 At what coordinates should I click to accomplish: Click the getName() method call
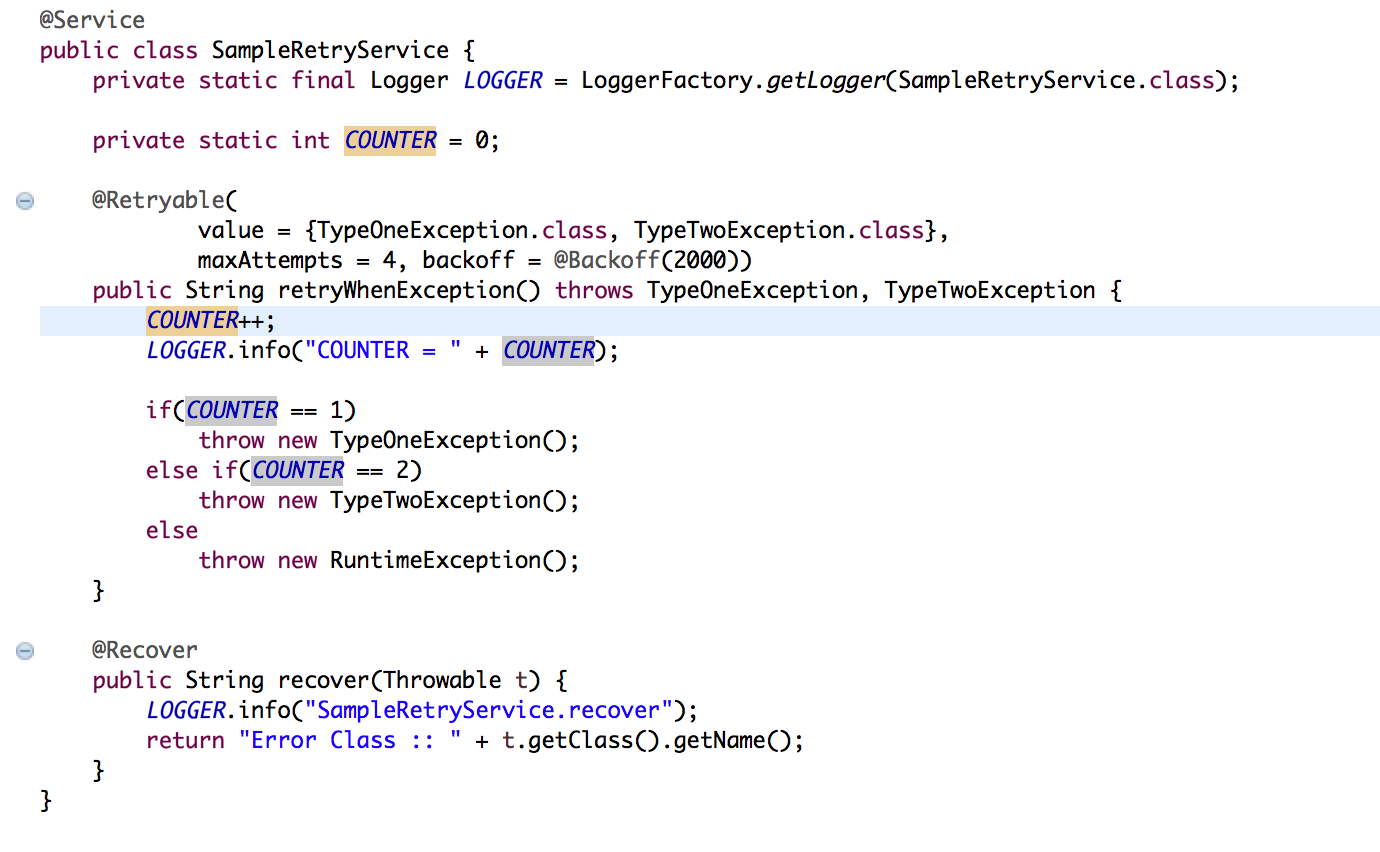pyautogui.click(x=732, y=740)
